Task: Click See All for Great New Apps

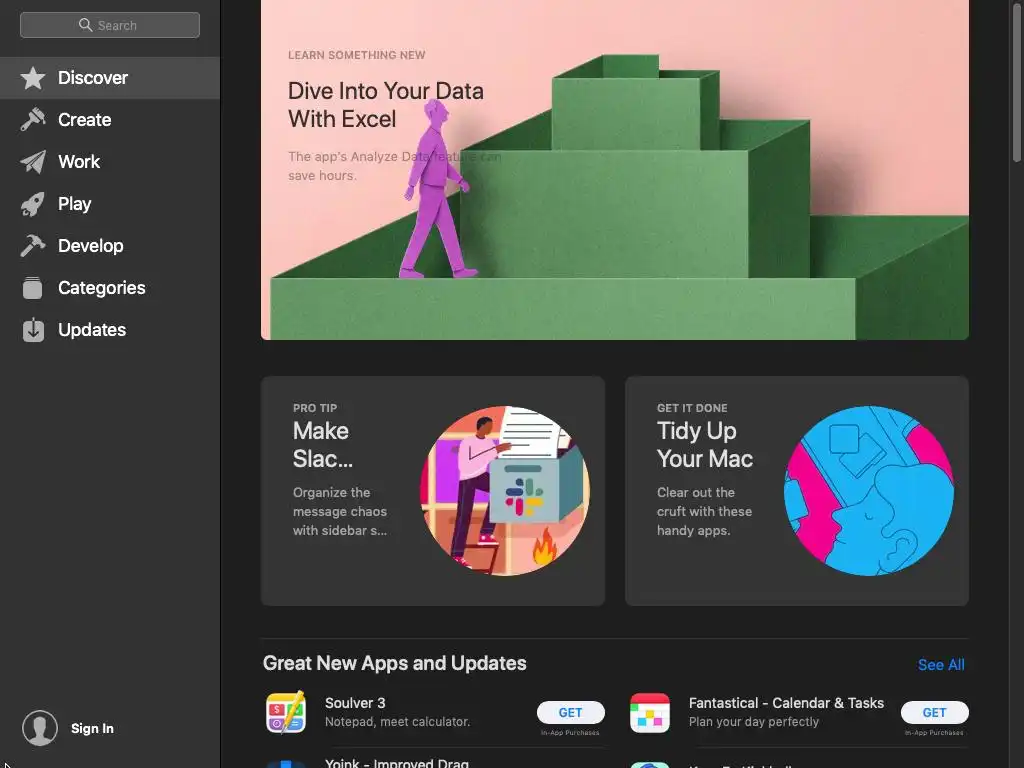Action: tap(941, 665)
